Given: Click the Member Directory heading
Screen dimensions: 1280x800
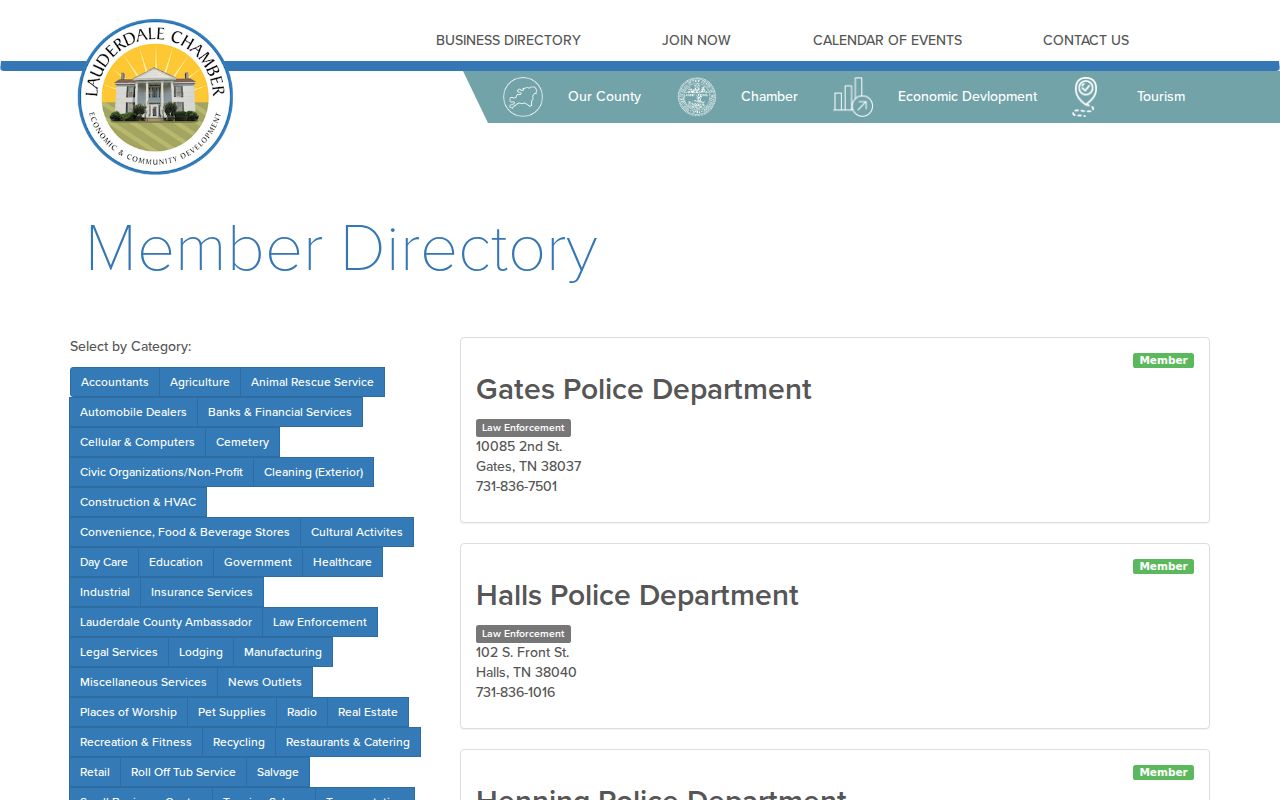Looking at the screenshot, I should point(342,249).
